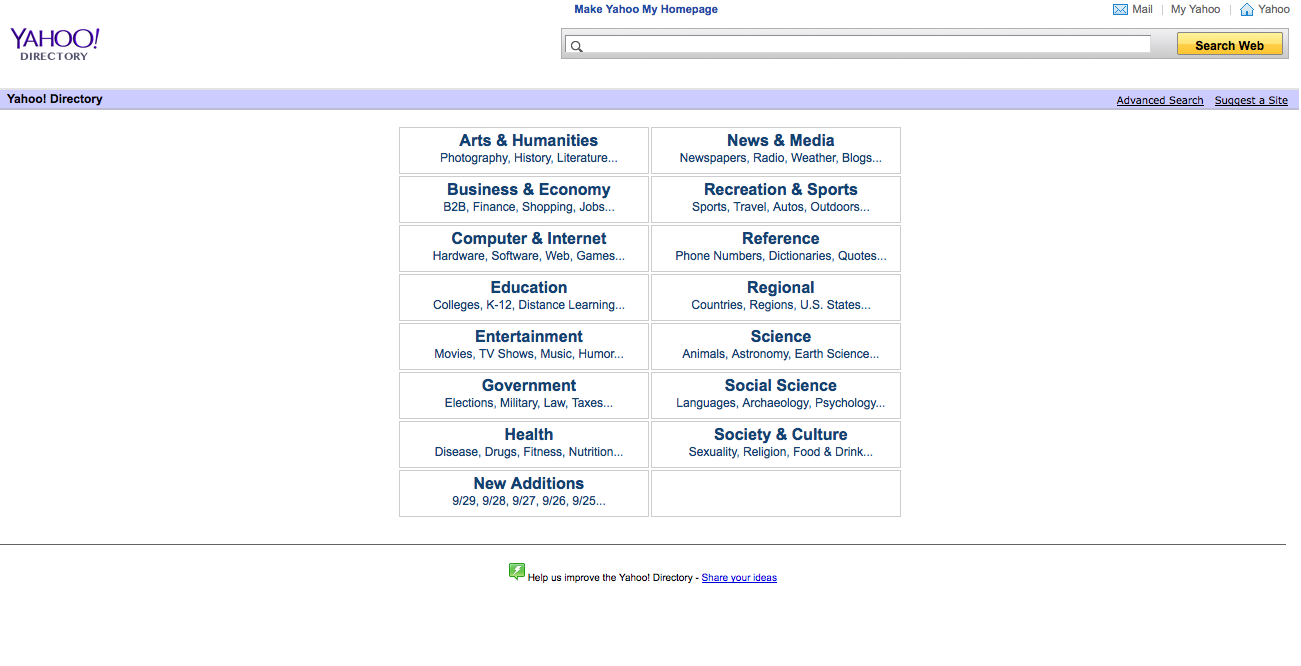Viewport: 1301px width, 666px height.
Task: Click the Hardware subcategory link
Action: tap(458, 256)
